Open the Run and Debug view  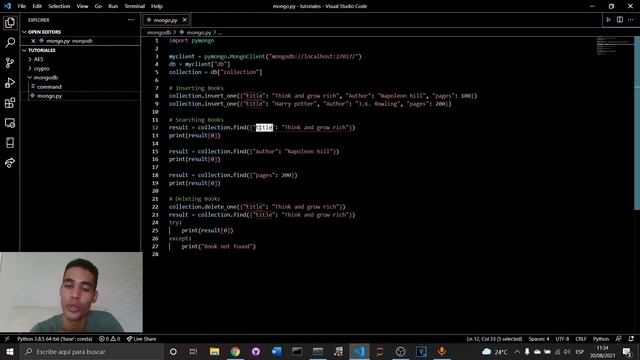click(x=10, y=82)
